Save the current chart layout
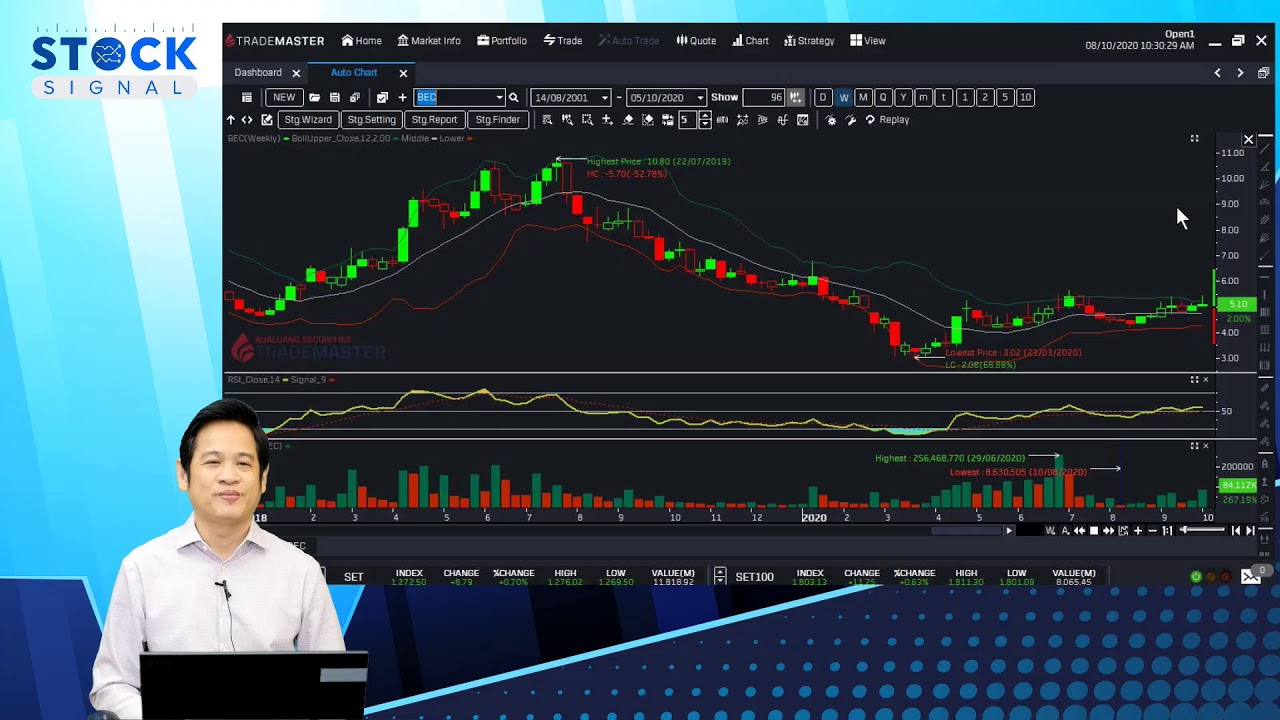This screenshot has width=1280, height=720. coord(334,97)
